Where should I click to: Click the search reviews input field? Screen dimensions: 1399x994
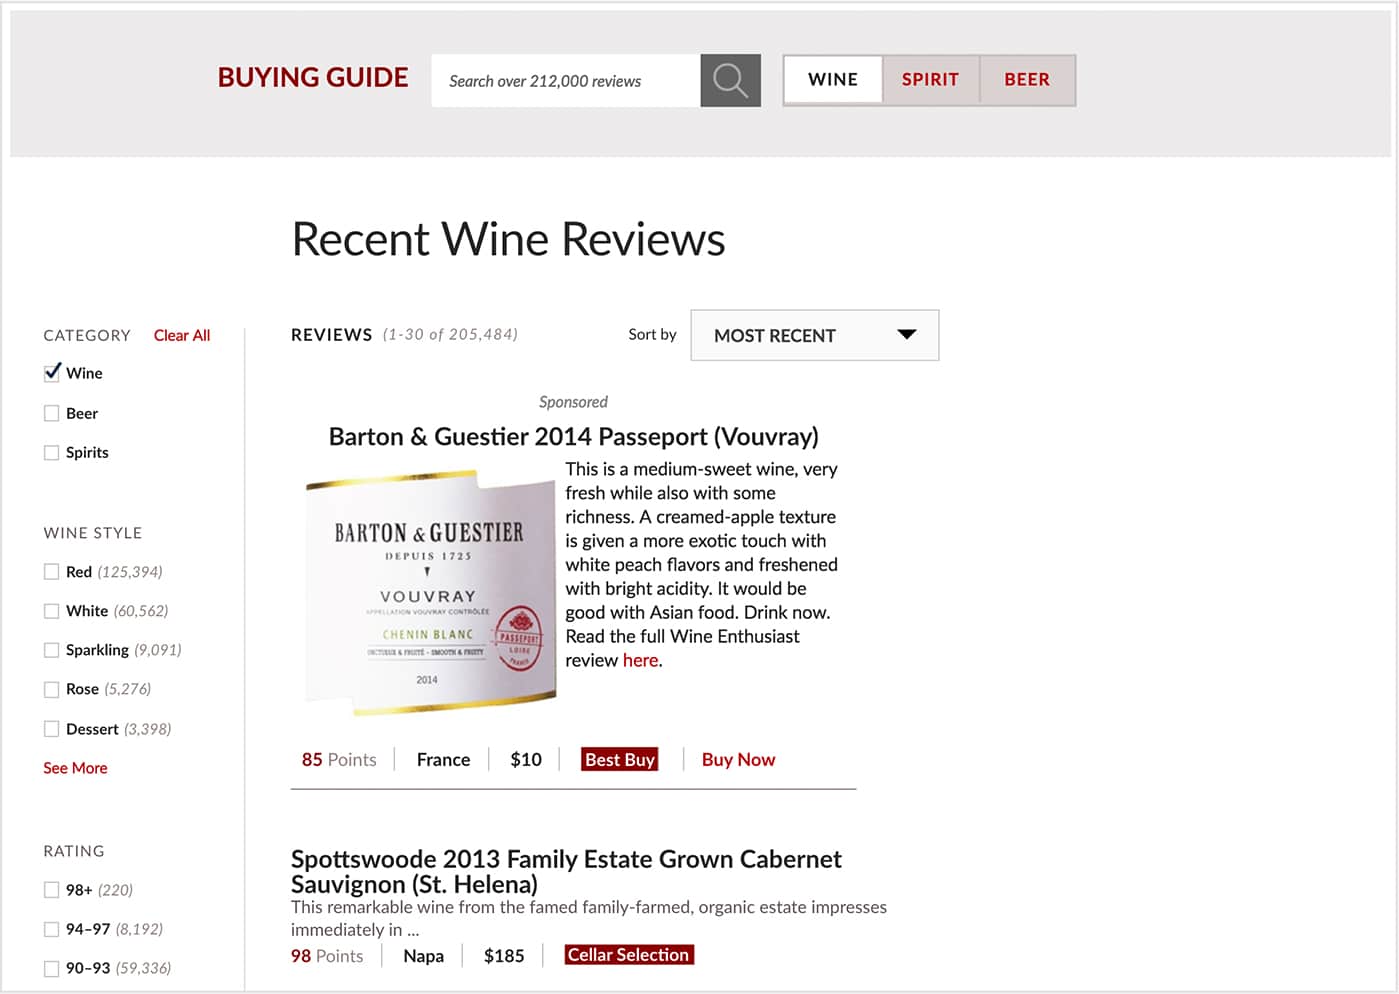click(566, 80)
